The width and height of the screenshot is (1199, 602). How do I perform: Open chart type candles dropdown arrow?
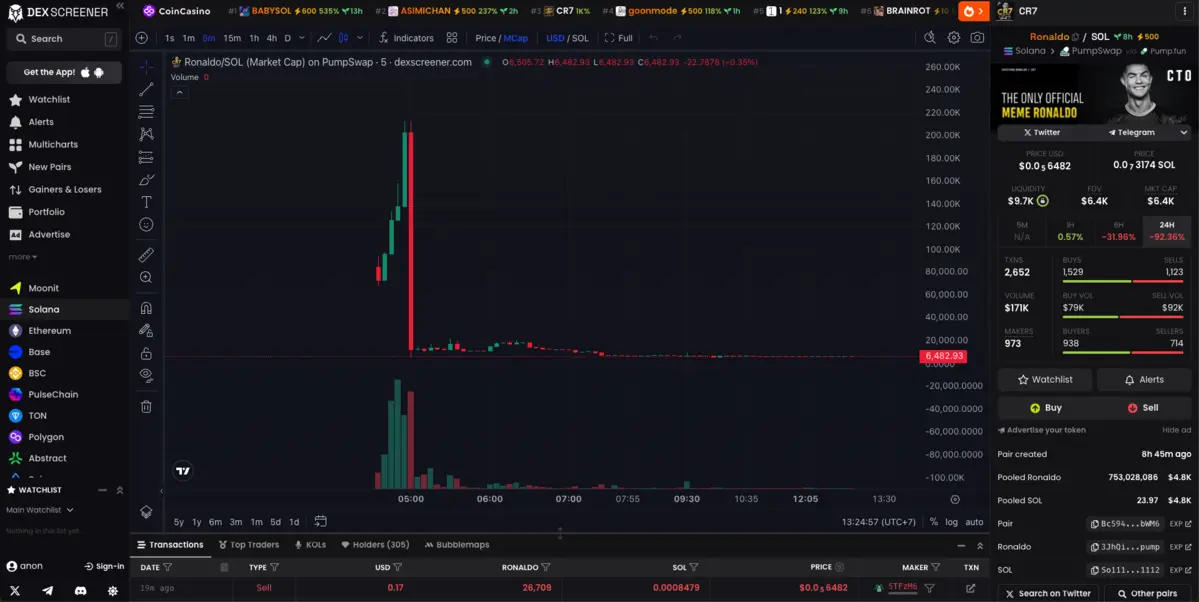pos(359,37)
